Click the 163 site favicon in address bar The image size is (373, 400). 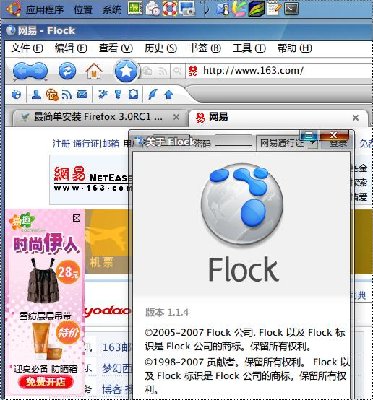[193, 71]
